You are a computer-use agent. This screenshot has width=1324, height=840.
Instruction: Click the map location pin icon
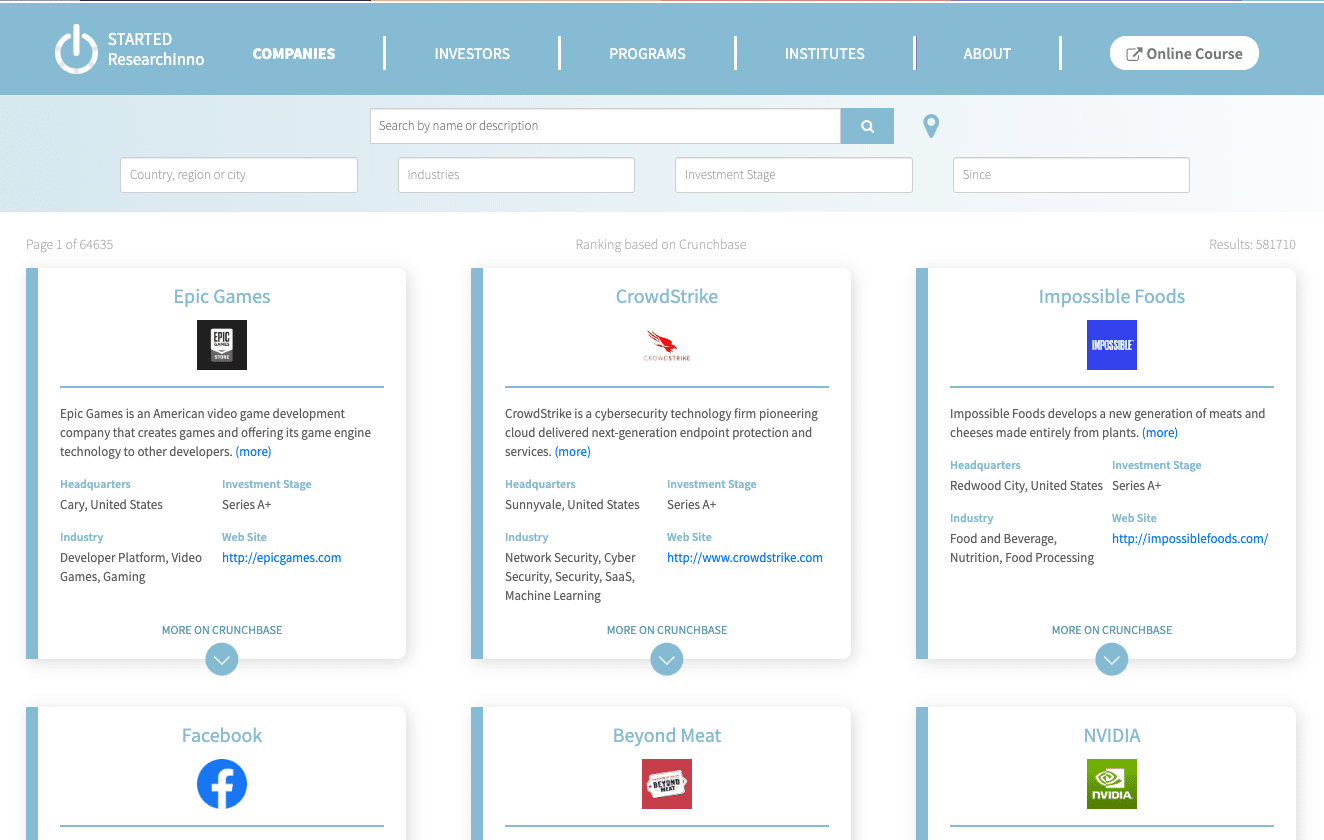click(x=931, y=126)
